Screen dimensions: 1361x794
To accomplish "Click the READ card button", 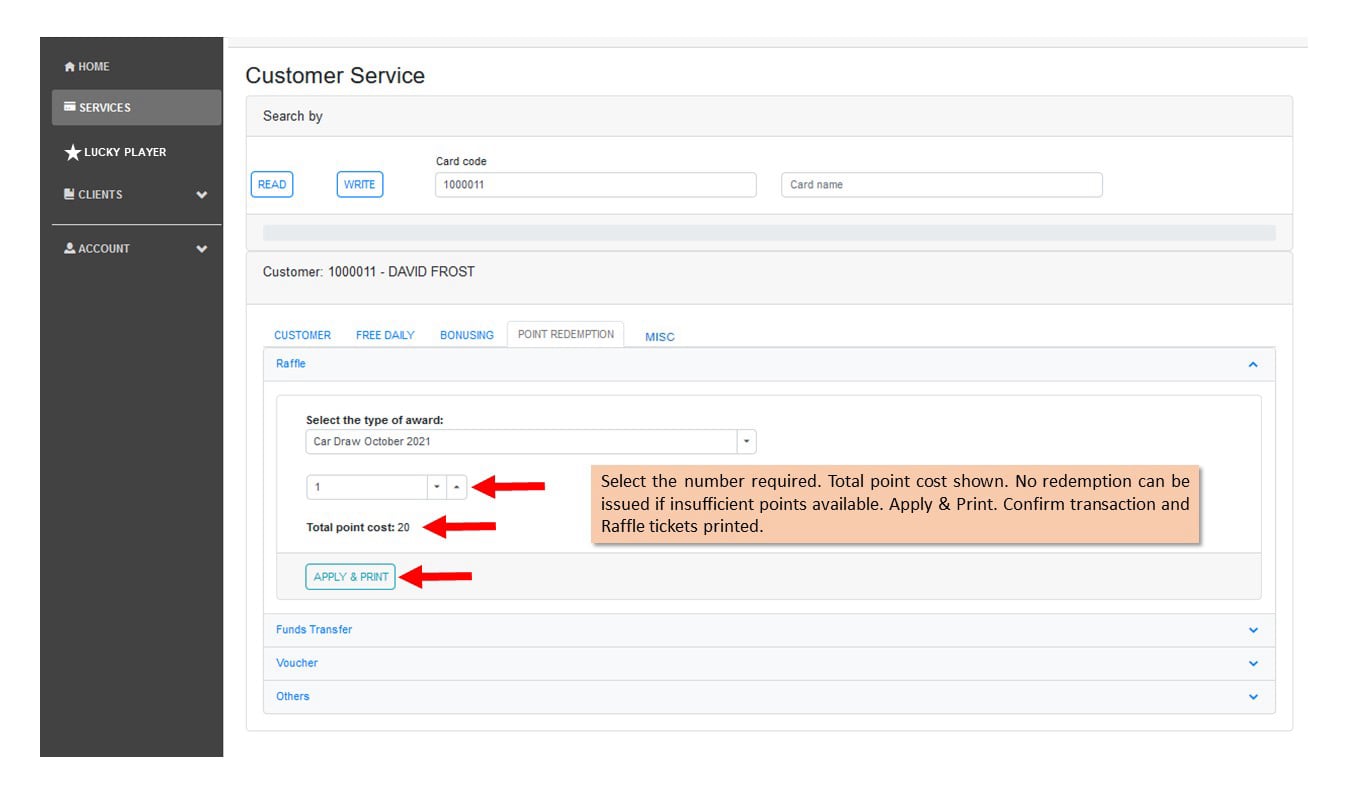I will point(272,185).
